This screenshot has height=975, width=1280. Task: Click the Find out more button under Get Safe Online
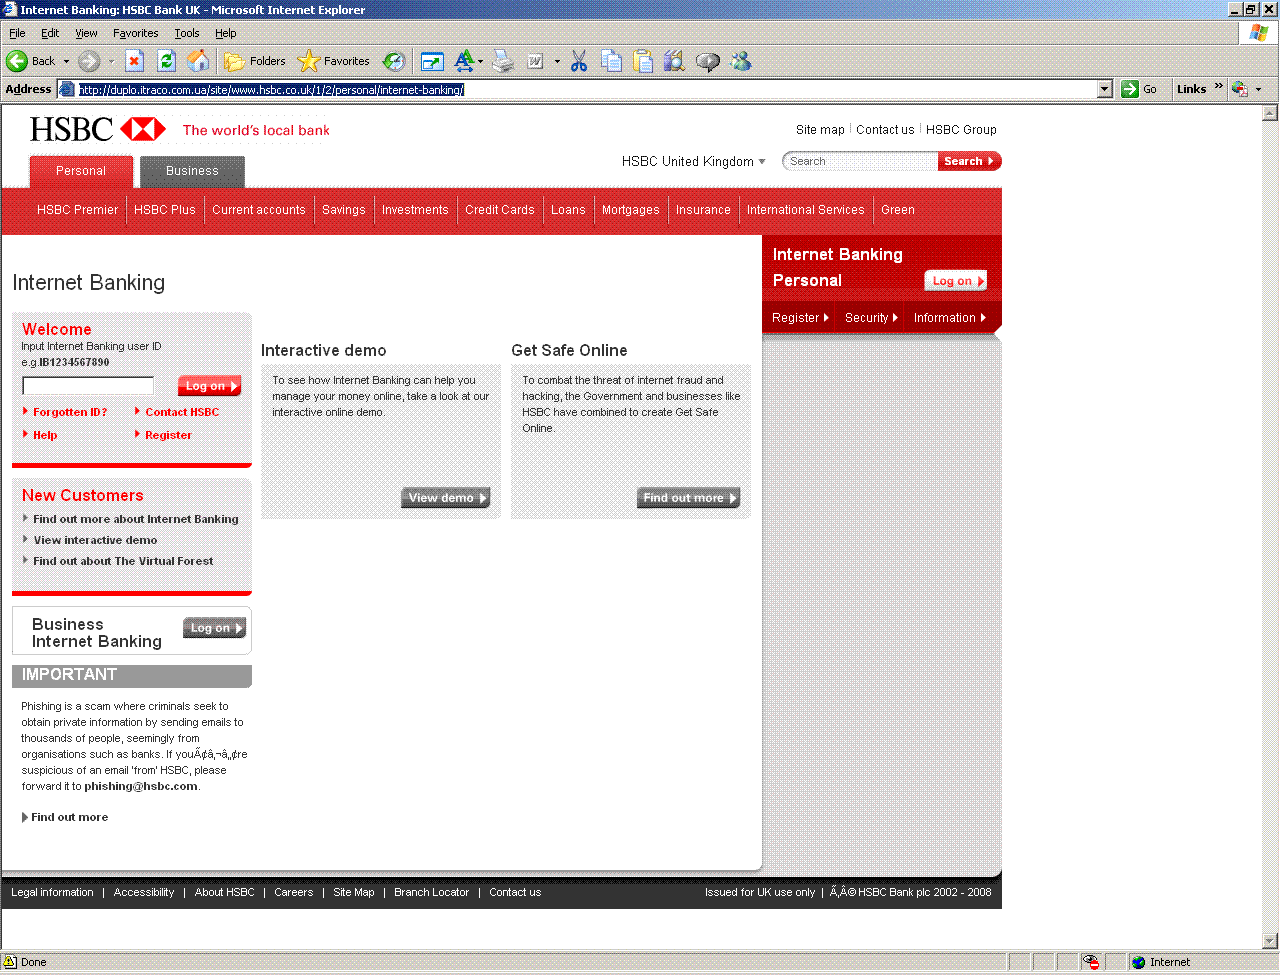(689, 498)
